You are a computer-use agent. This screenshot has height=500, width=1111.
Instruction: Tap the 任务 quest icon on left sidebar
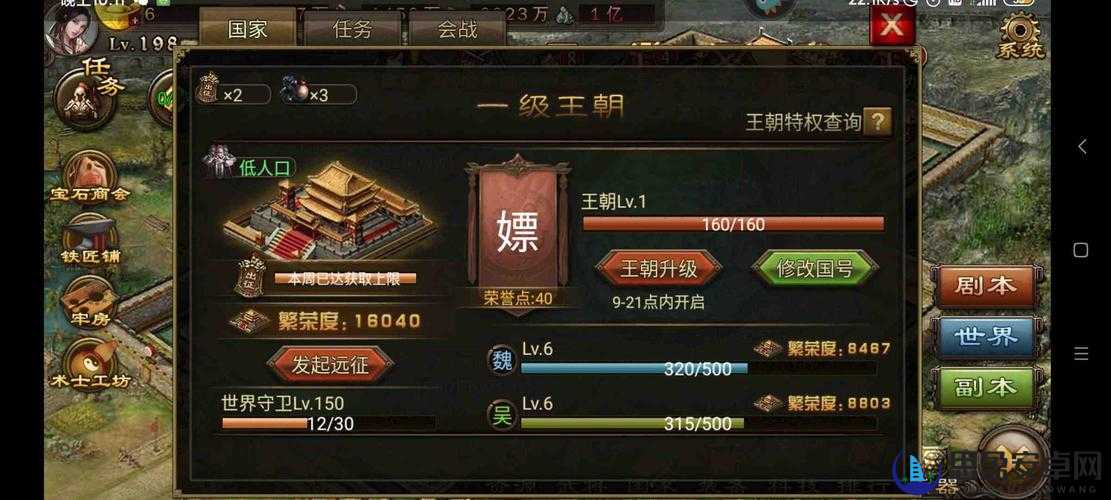(88, 96)
